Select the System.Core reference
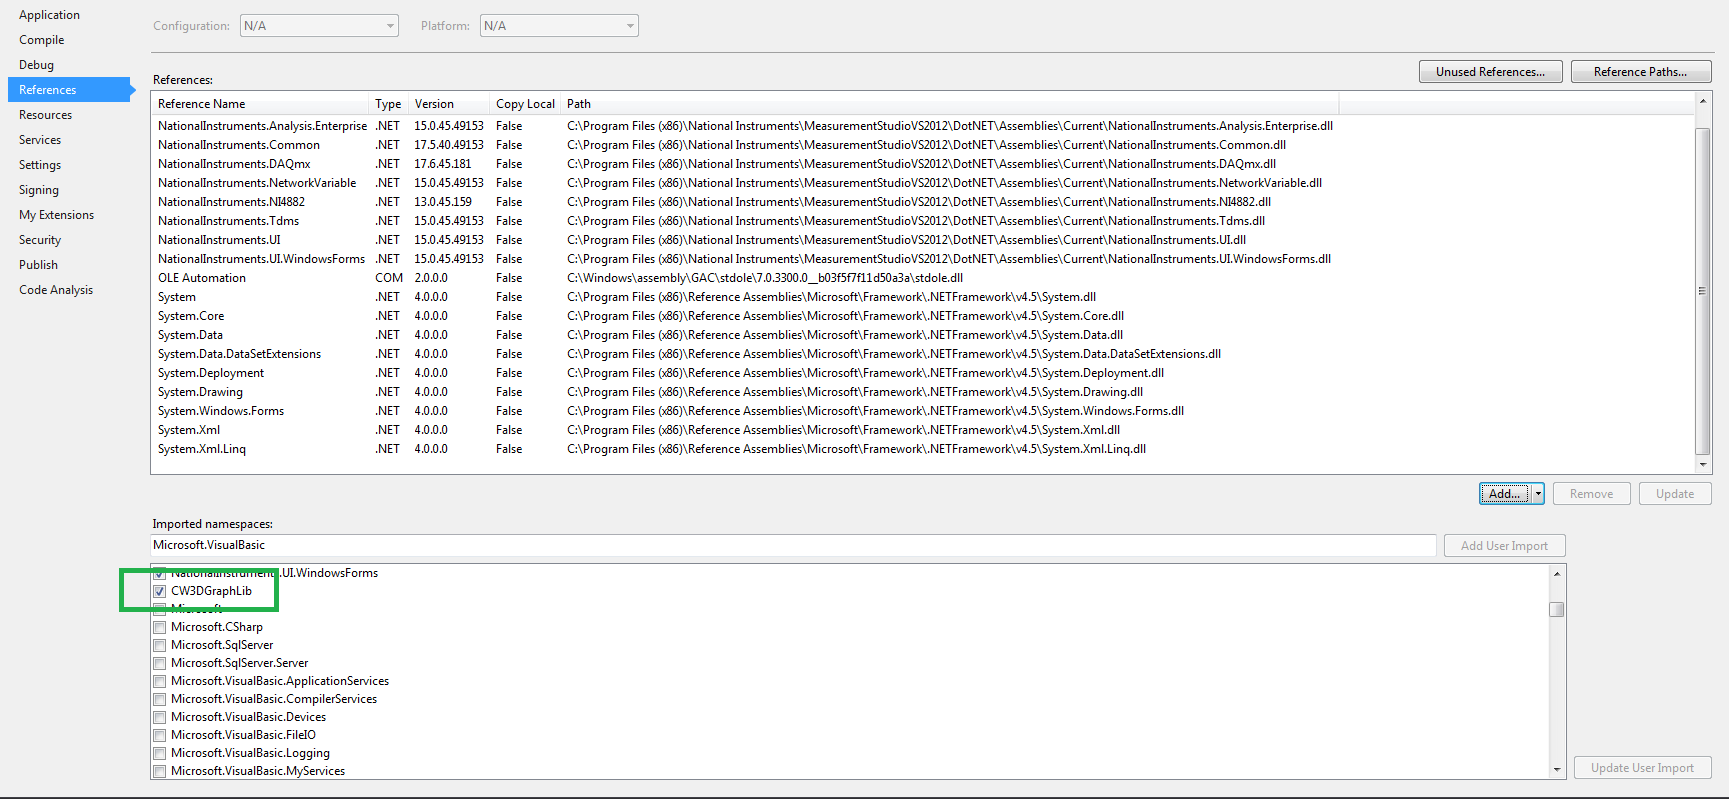 (745, 316)
